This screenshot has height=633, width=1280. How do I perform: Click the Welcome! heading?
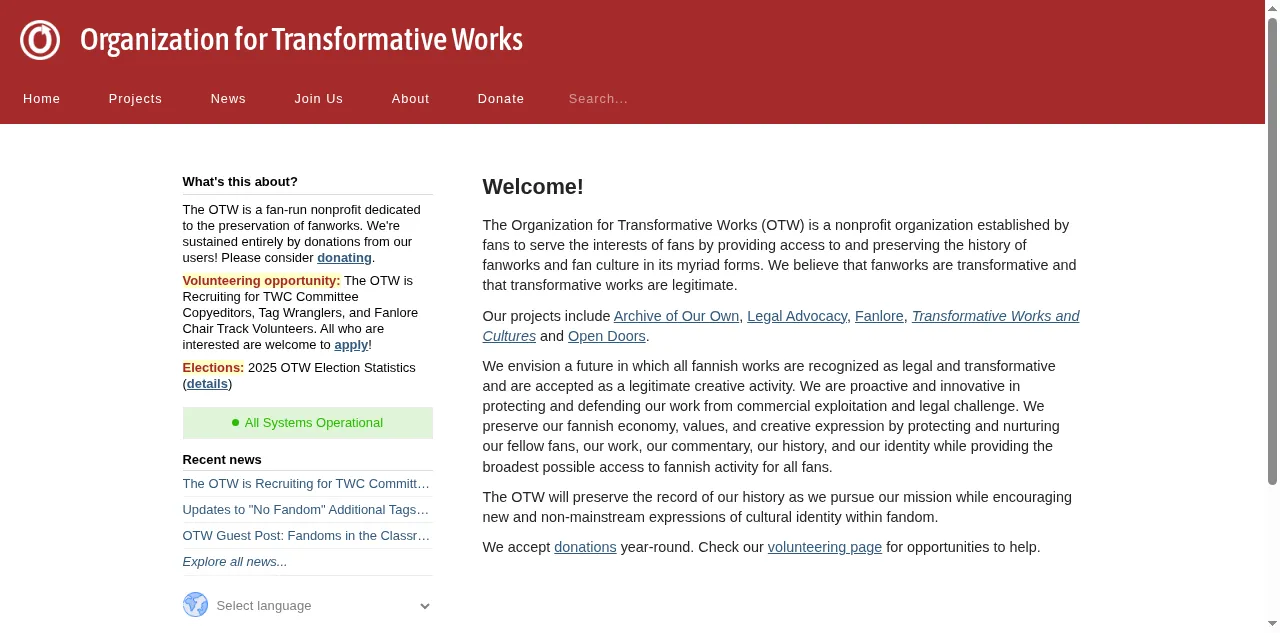click(533, 187)
